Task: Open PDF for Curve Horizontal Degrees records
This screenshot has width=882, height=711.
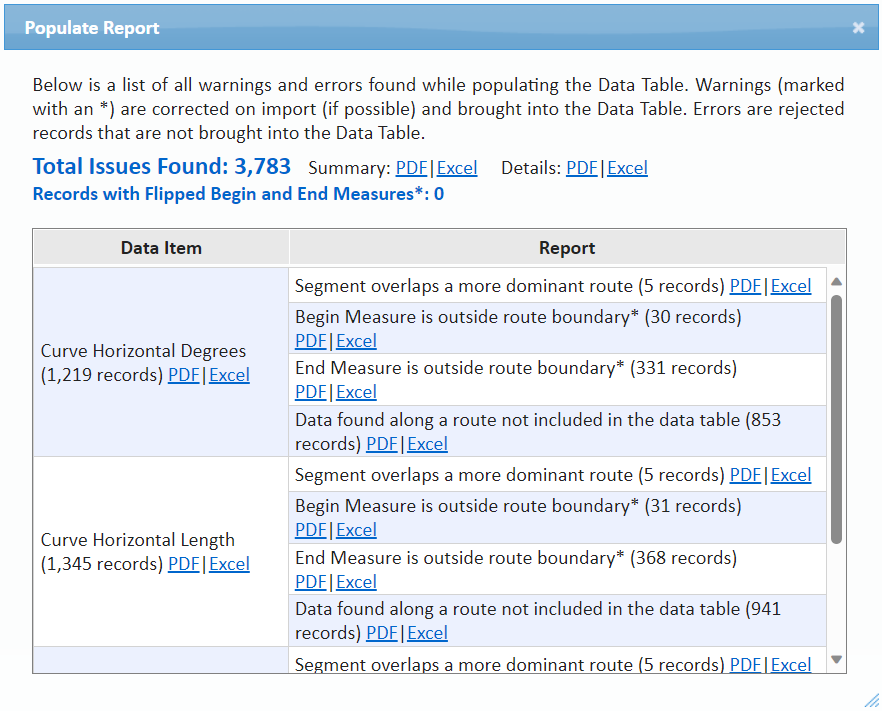Action: (184, 375)
